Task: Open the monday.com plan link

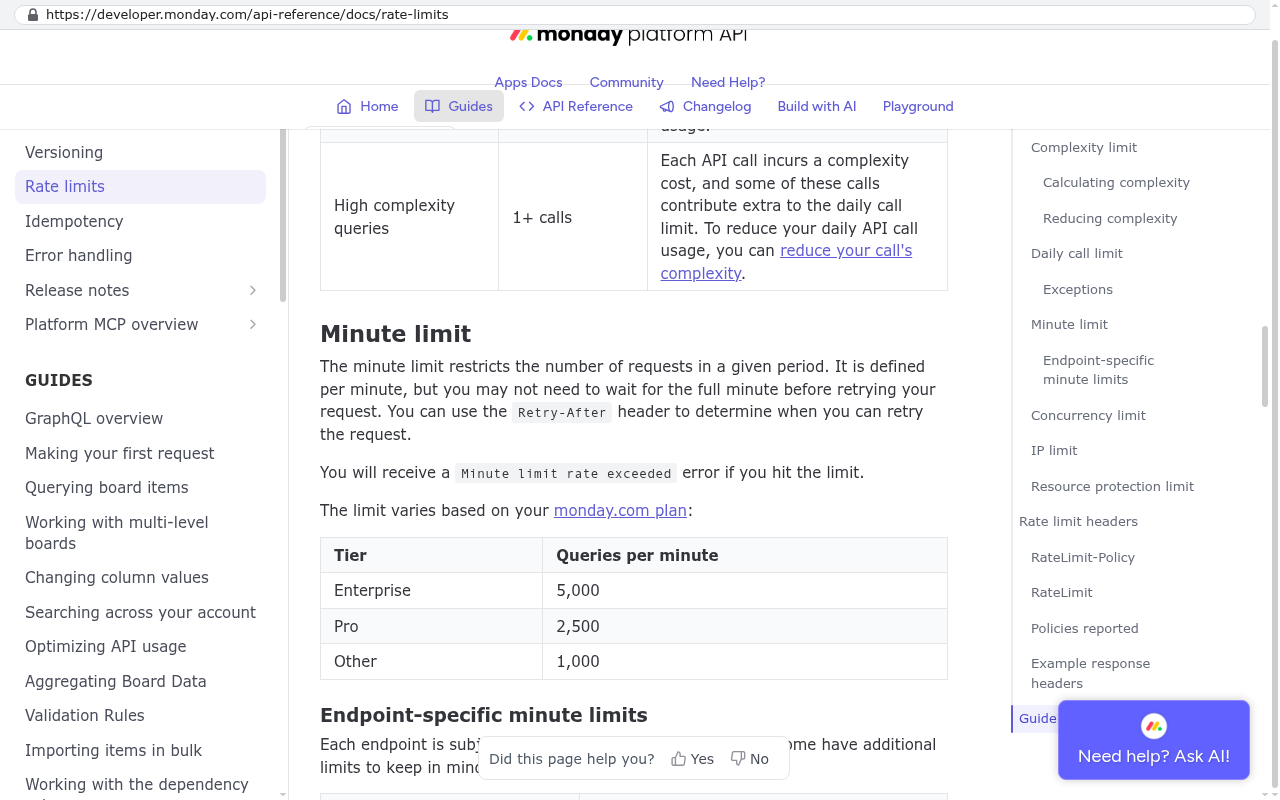Action: (620, 511)
